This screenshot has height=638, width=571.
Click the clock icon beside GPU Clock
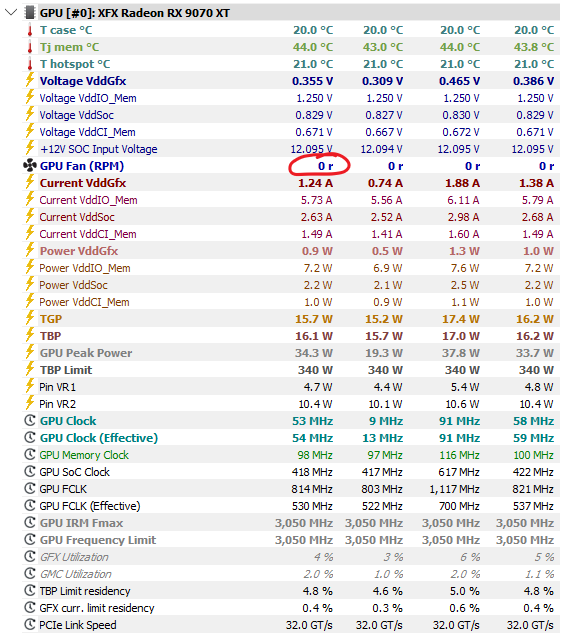coord(30,421)
